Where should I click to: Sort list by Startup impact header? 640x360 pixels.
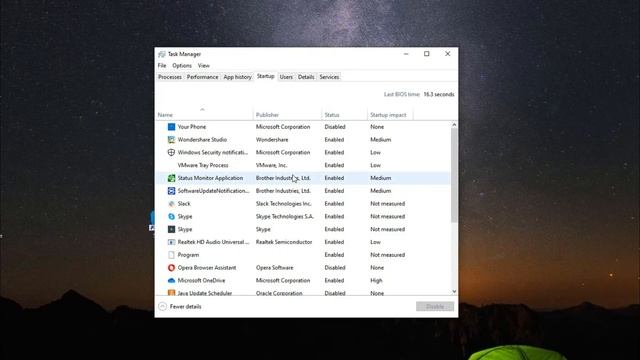coord(390,115)
